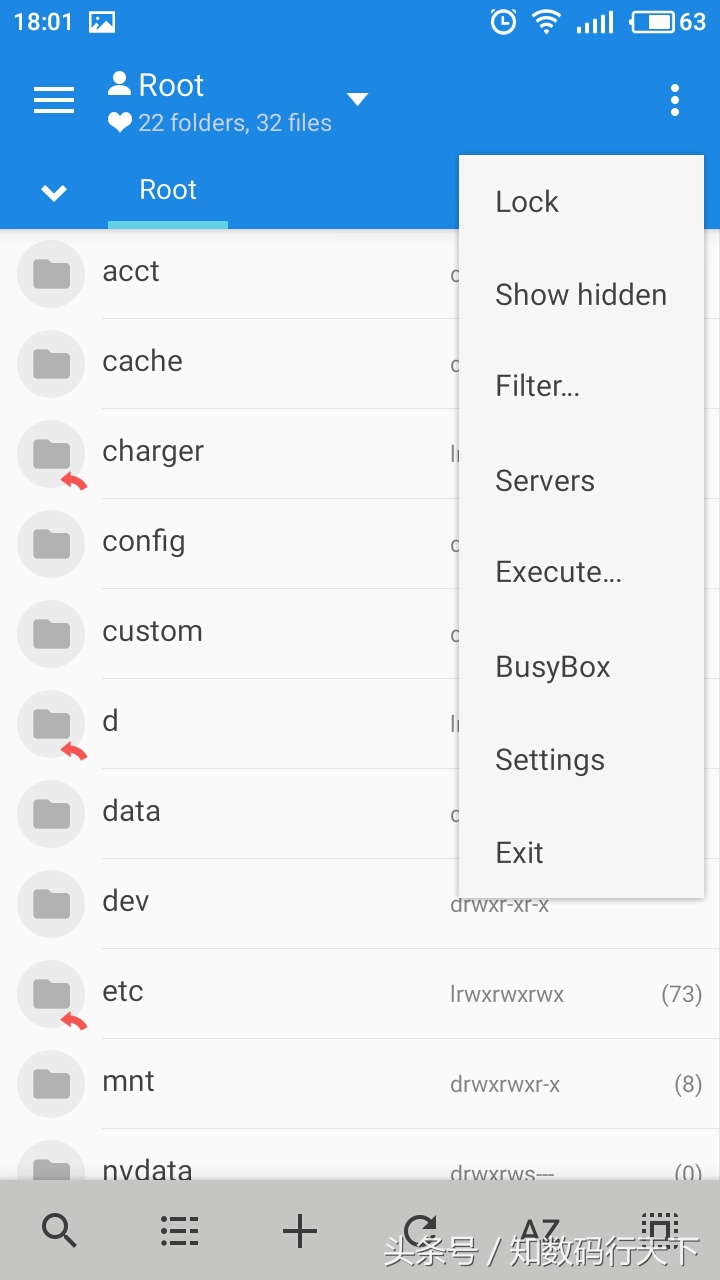
Task: Select the Root tab
Action: click(168, 190)
